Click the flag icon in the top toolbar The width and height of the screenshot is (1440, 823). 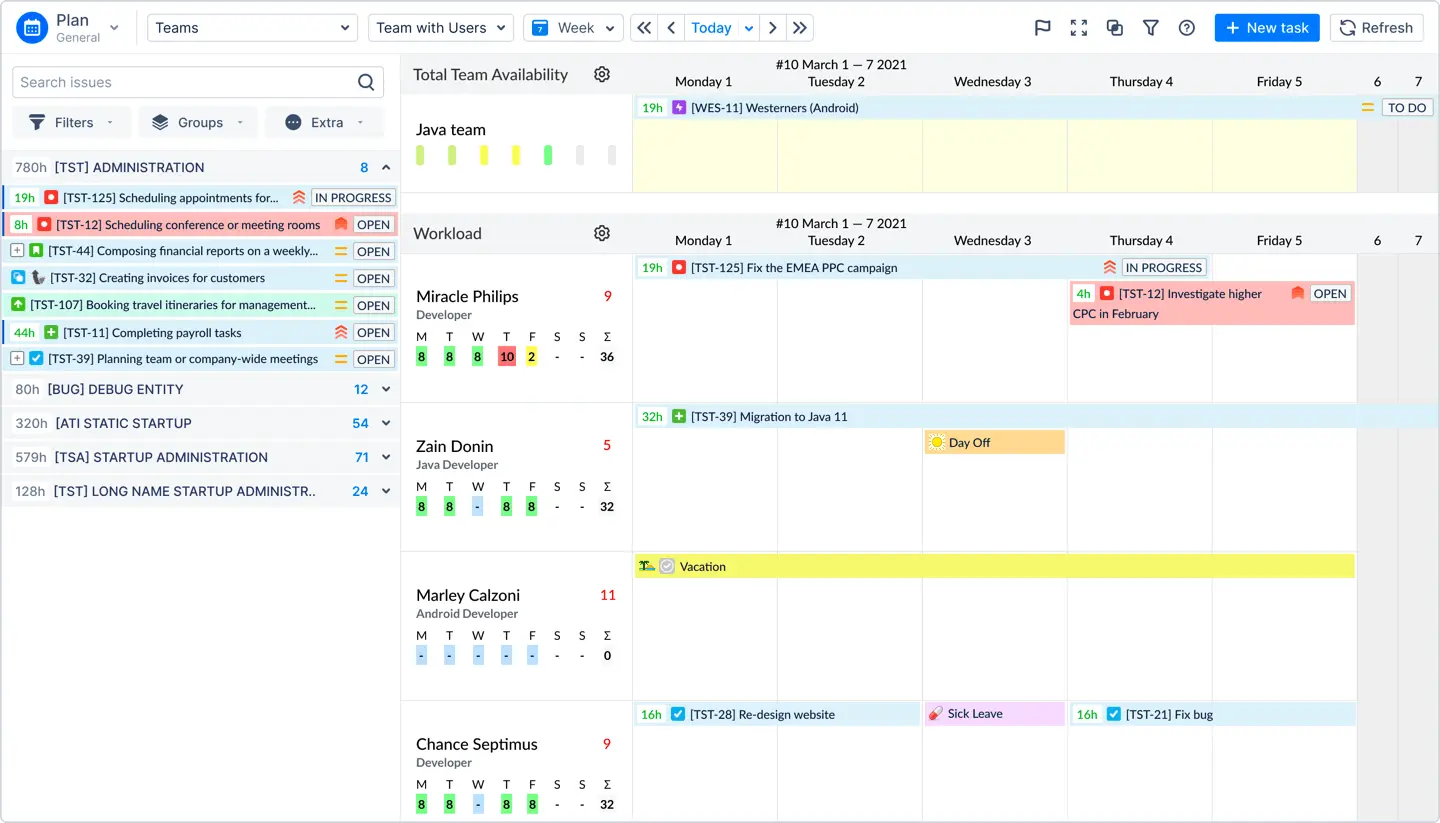(1042, 27)
